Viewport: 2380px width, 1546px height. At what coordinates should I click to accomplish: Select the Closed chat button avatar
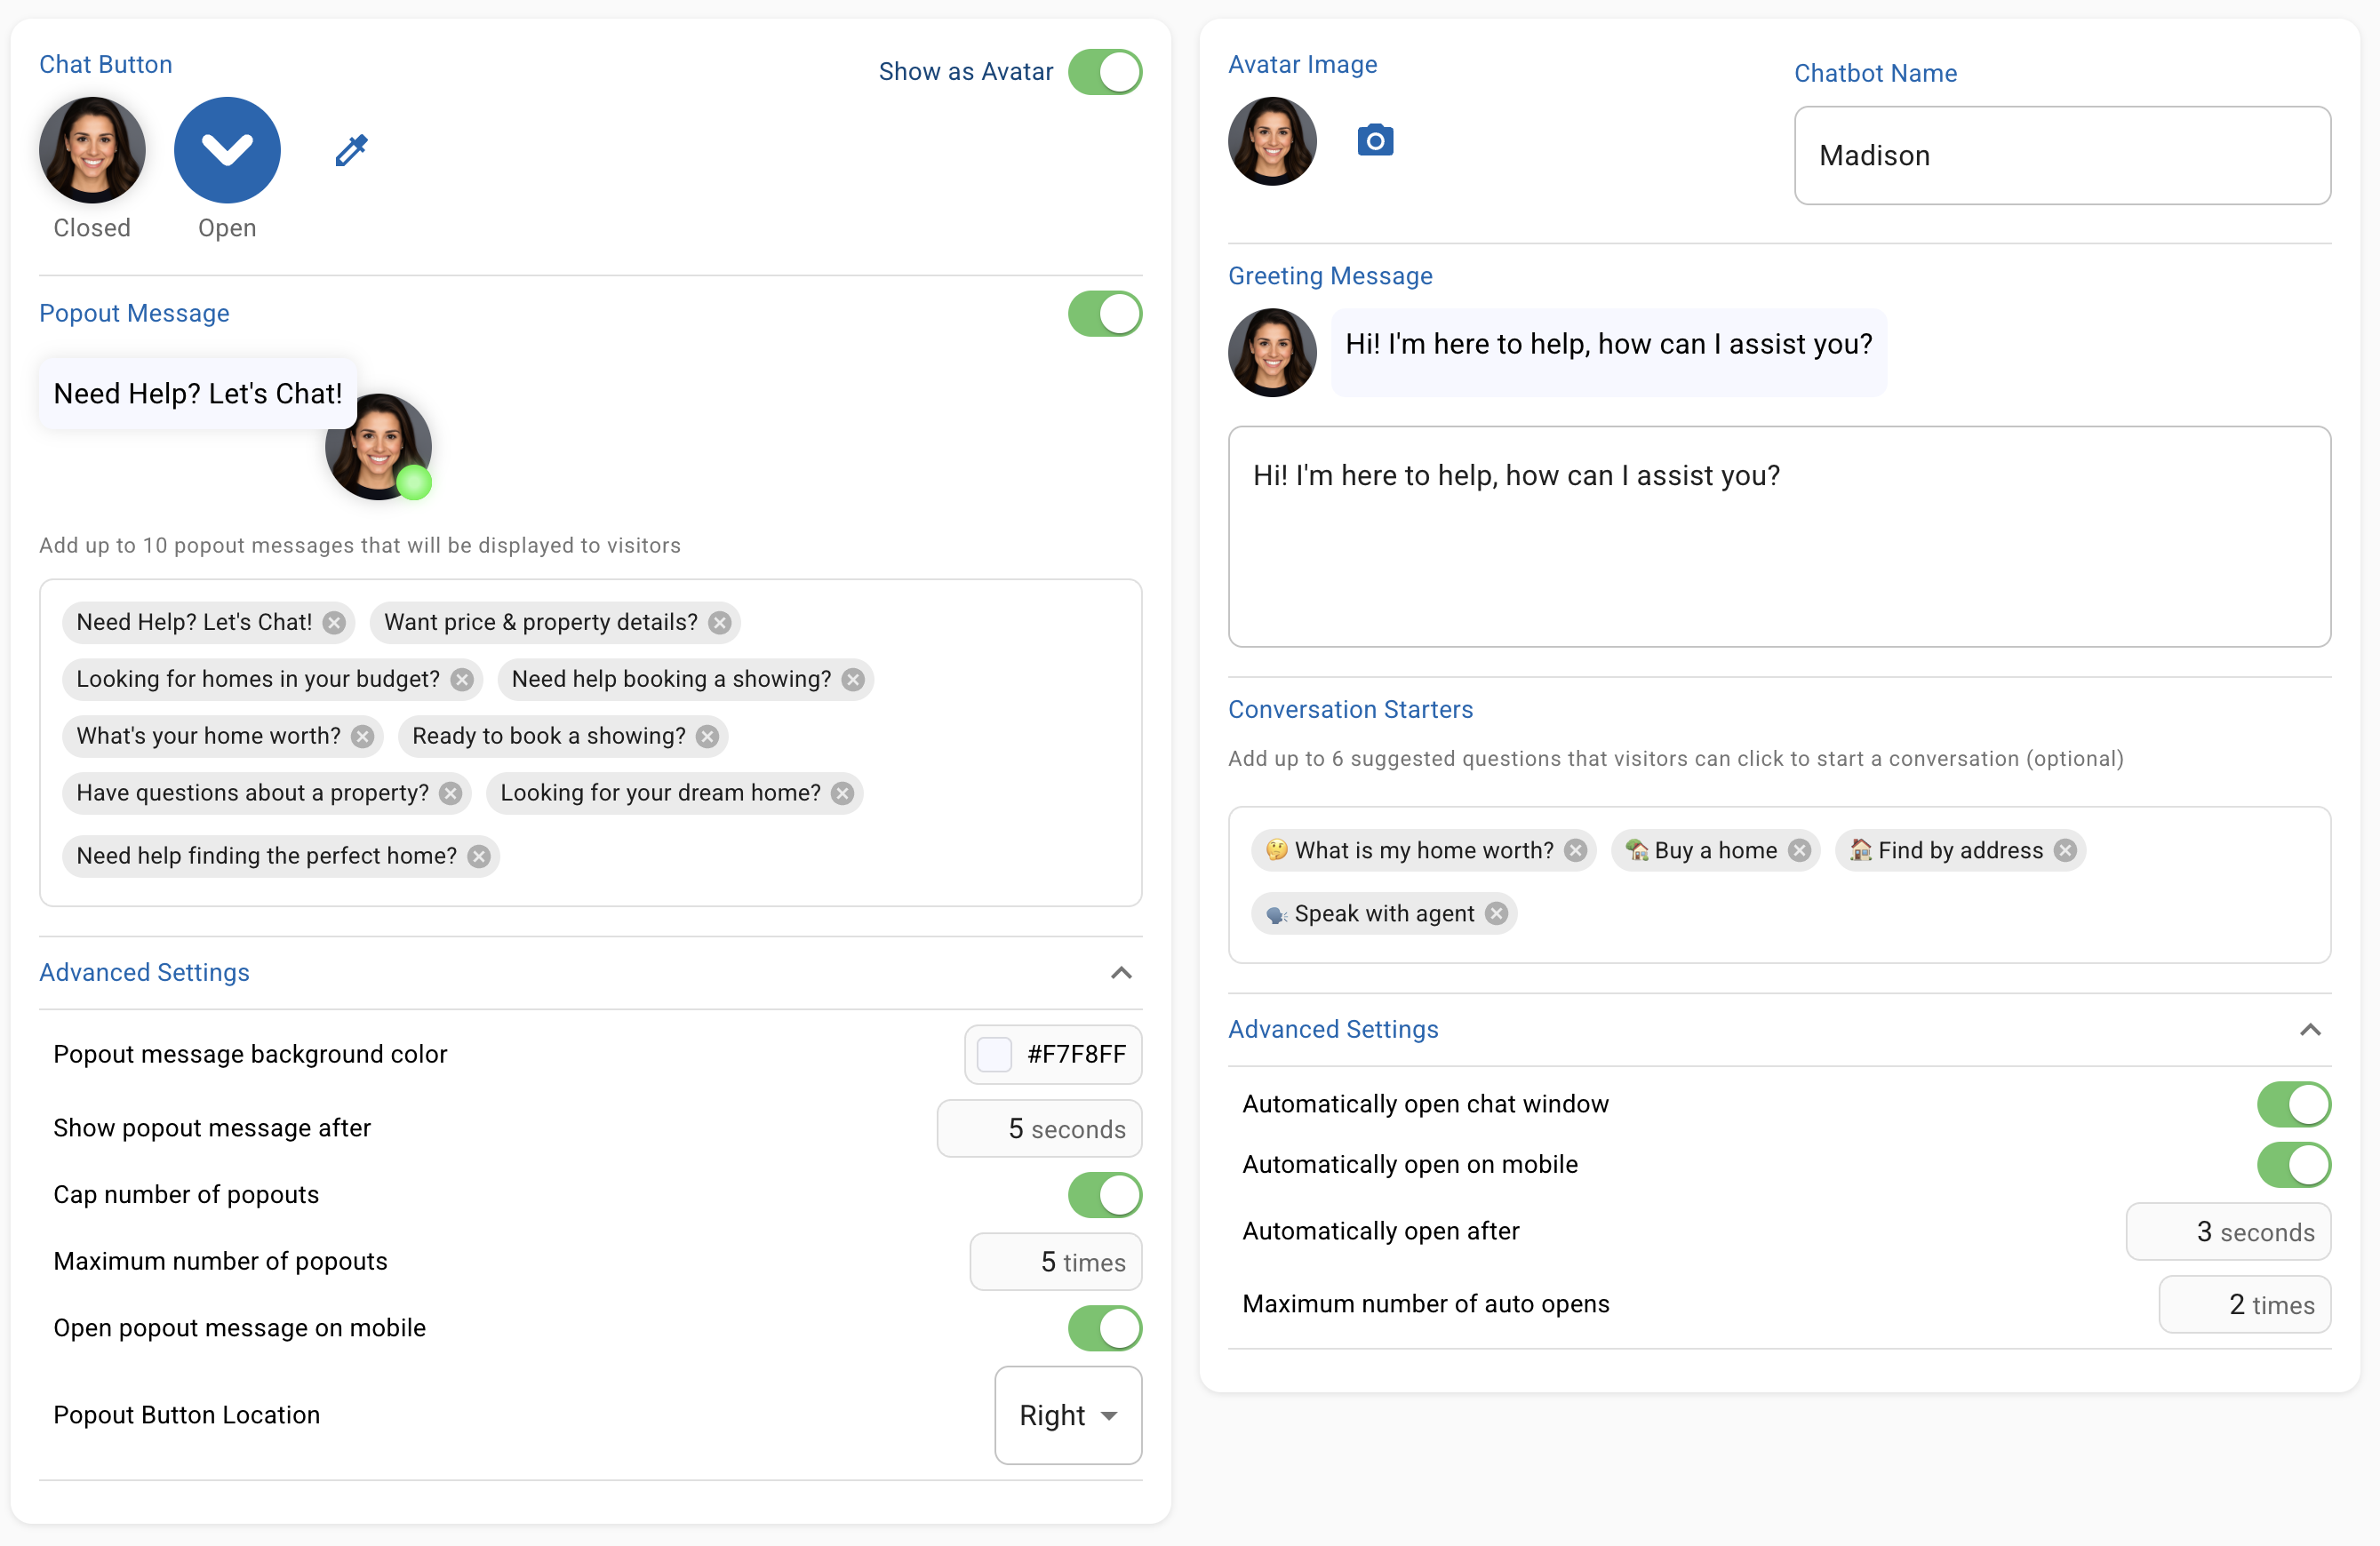coord(92,150)
